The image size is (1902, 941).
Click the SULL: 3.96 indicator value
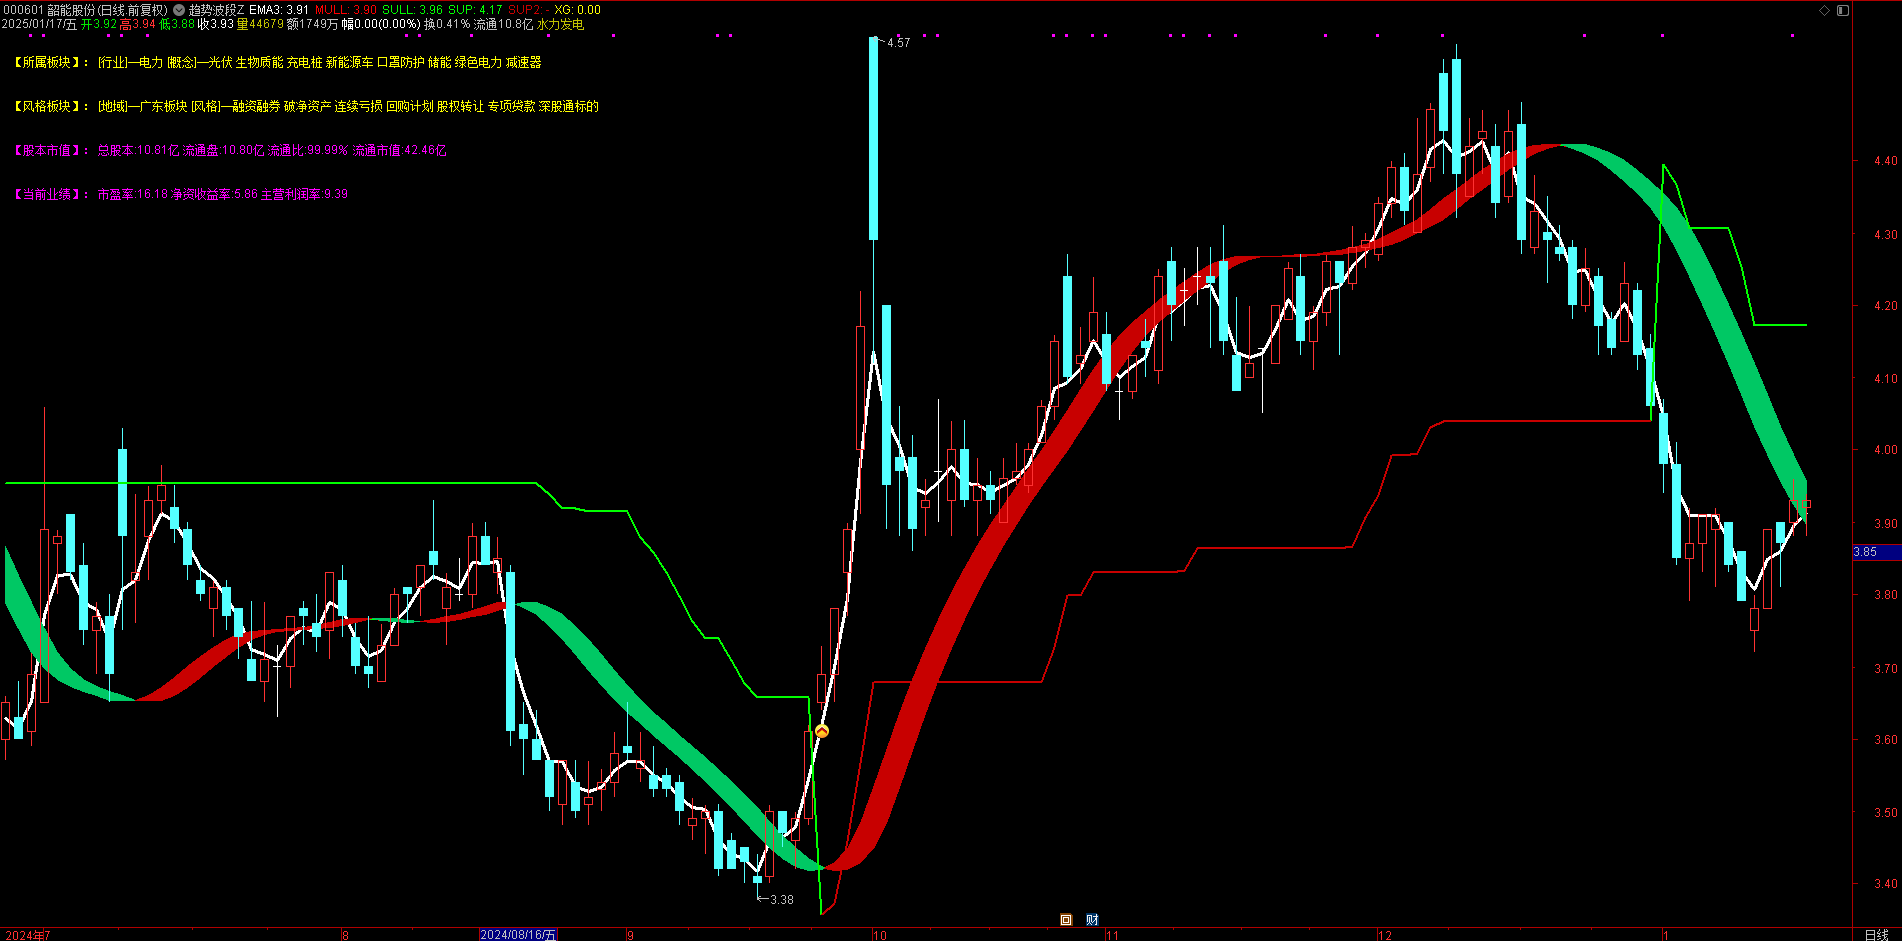coord(412,10)
